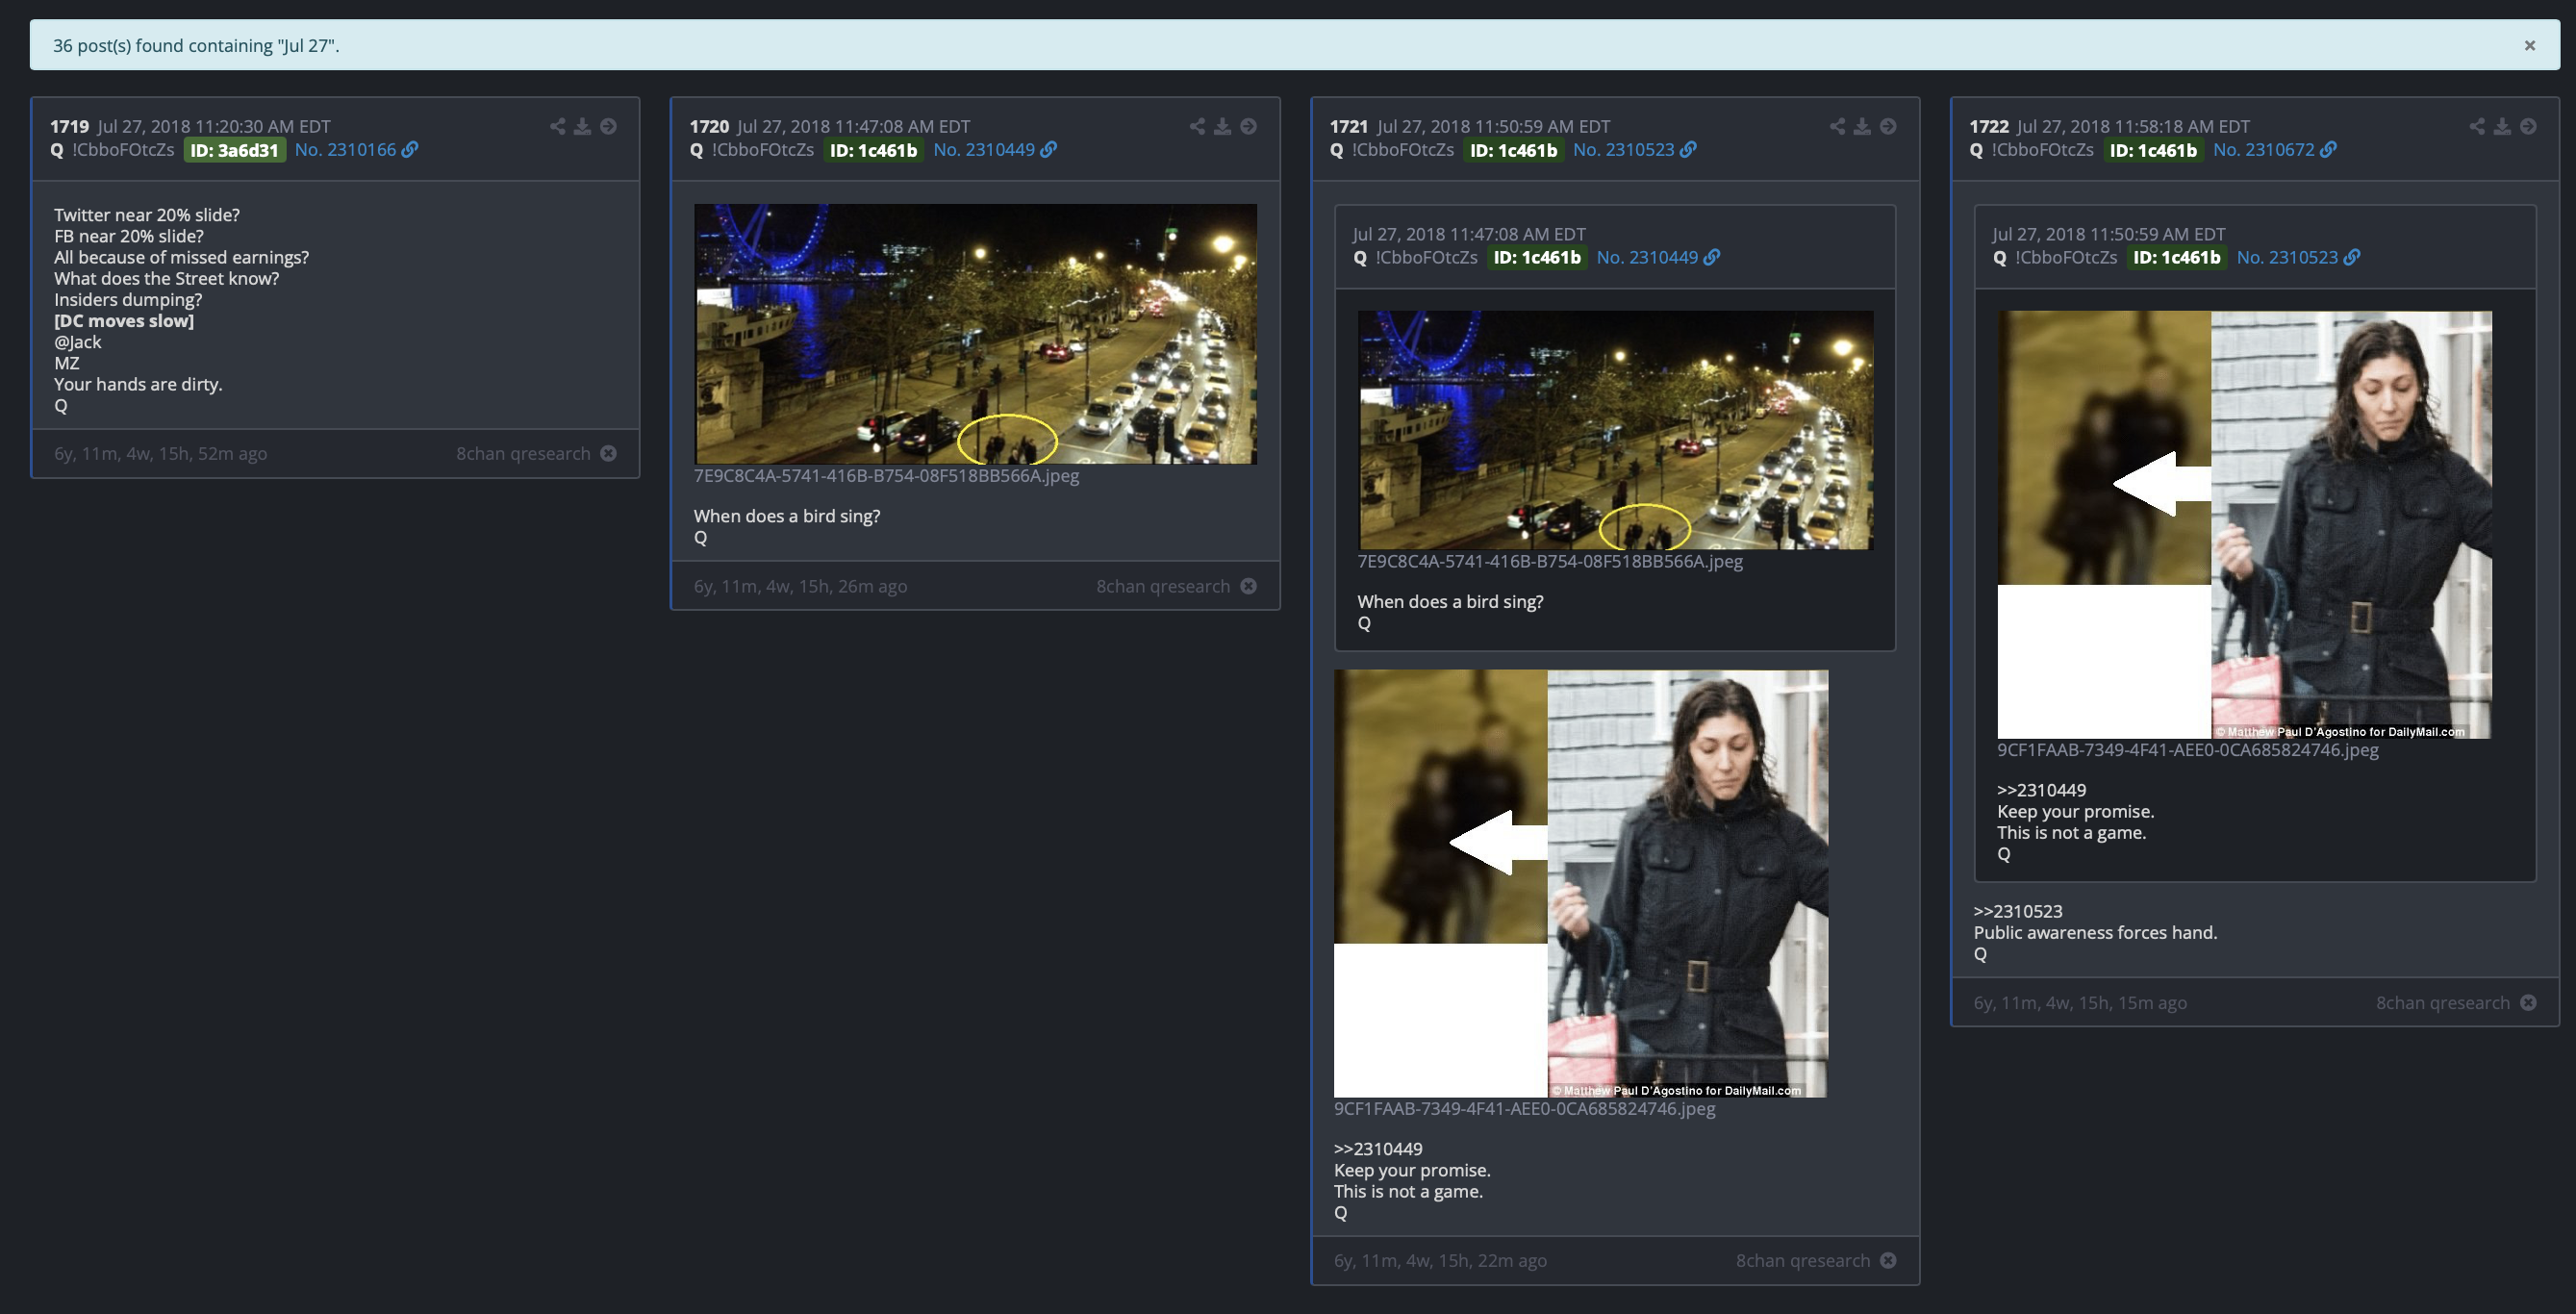The image size is (2576, 1314).
Task: Click post number 1721
Action: [1349, 126]
